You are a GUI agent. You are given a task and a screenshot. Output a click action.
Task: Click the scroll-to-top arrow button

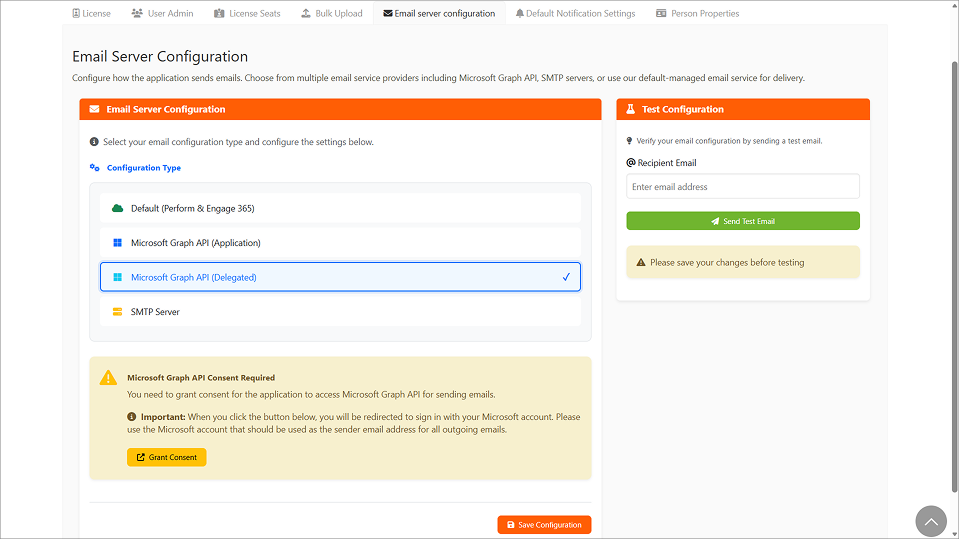click(x=931, y=521)
